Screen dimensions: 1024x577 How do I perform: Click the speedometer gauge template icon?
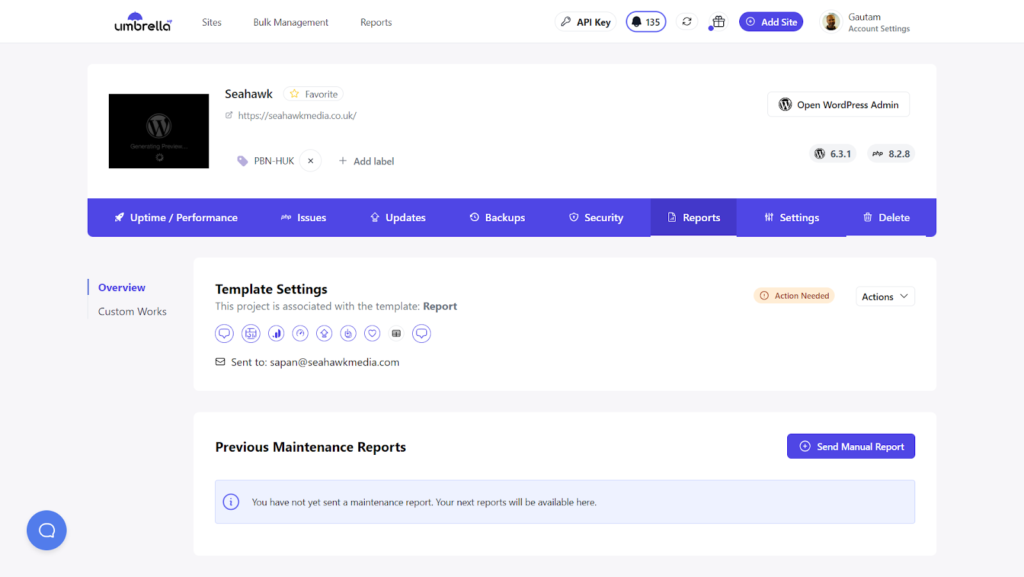pos(300,333)
